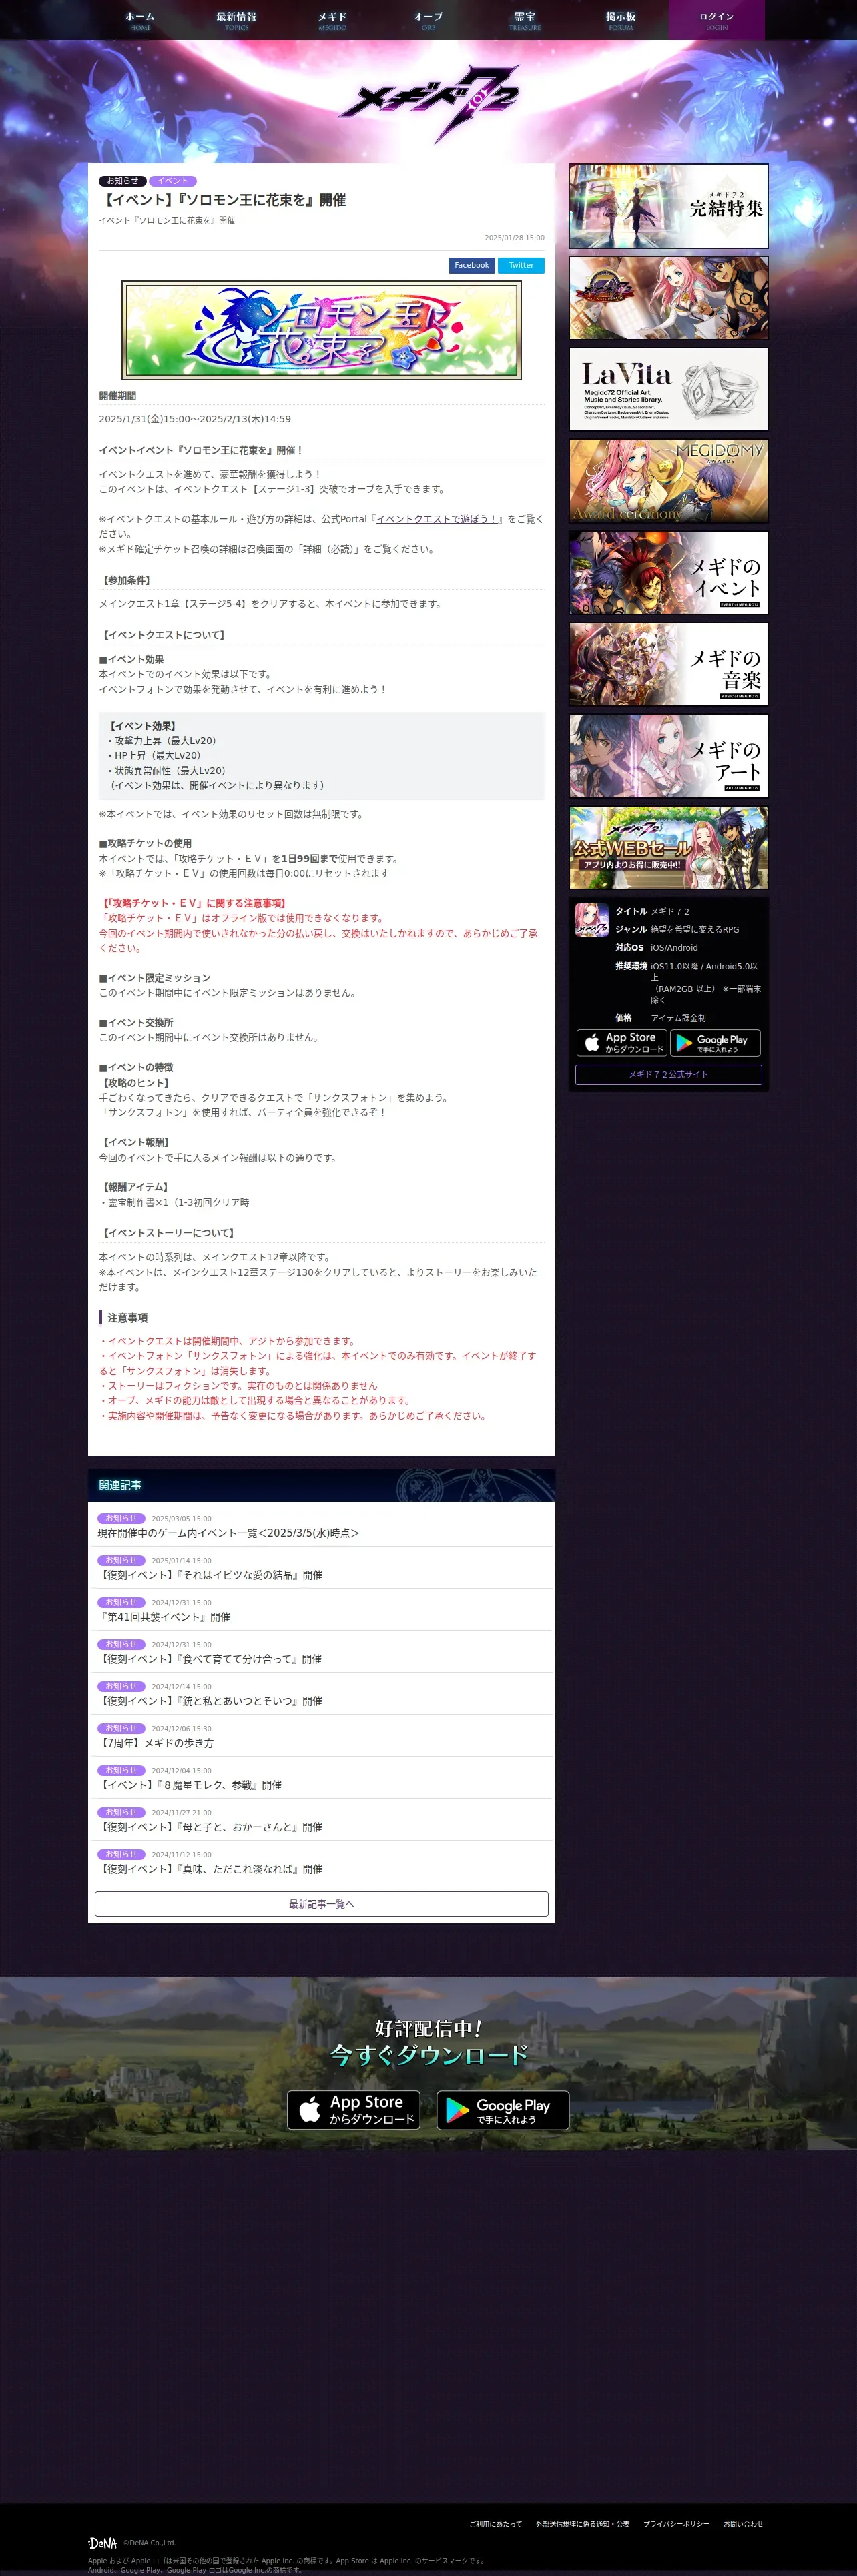Viewport: 857px width, 2576px height.
Task: Open the メギドのアート banner
Action: pos(668,756)
